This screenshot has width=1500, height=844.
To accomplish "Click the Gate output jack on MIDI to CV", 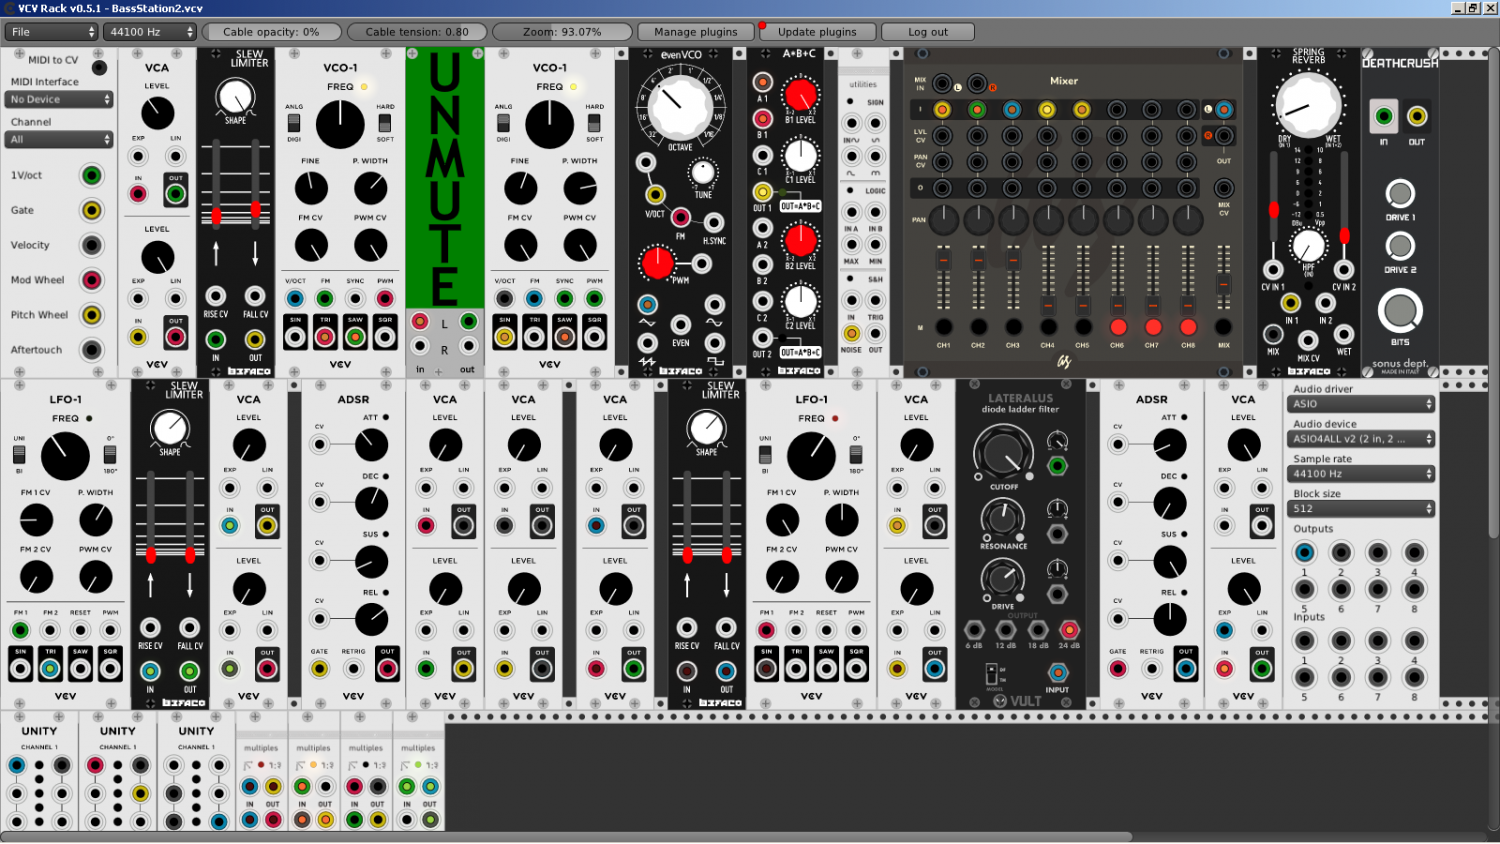I will click(x=92, y=211).
